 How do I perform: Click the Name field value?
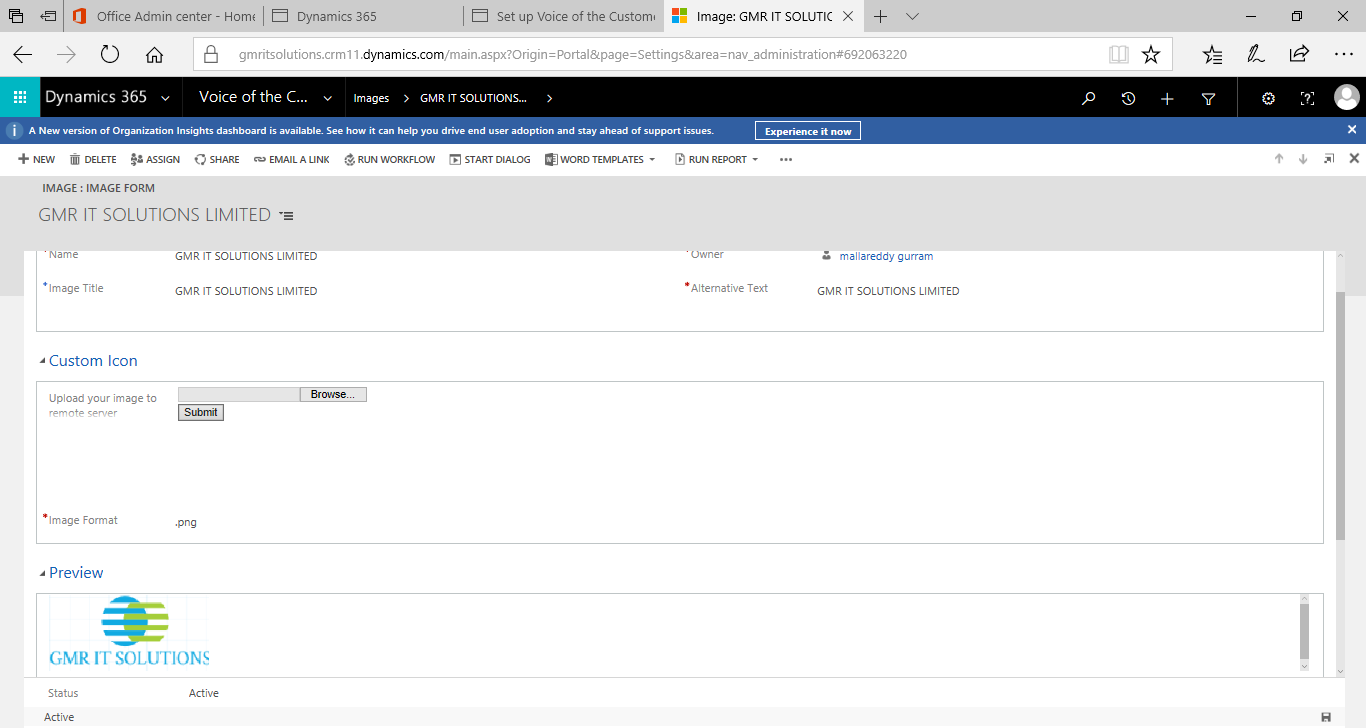point(246,256)
